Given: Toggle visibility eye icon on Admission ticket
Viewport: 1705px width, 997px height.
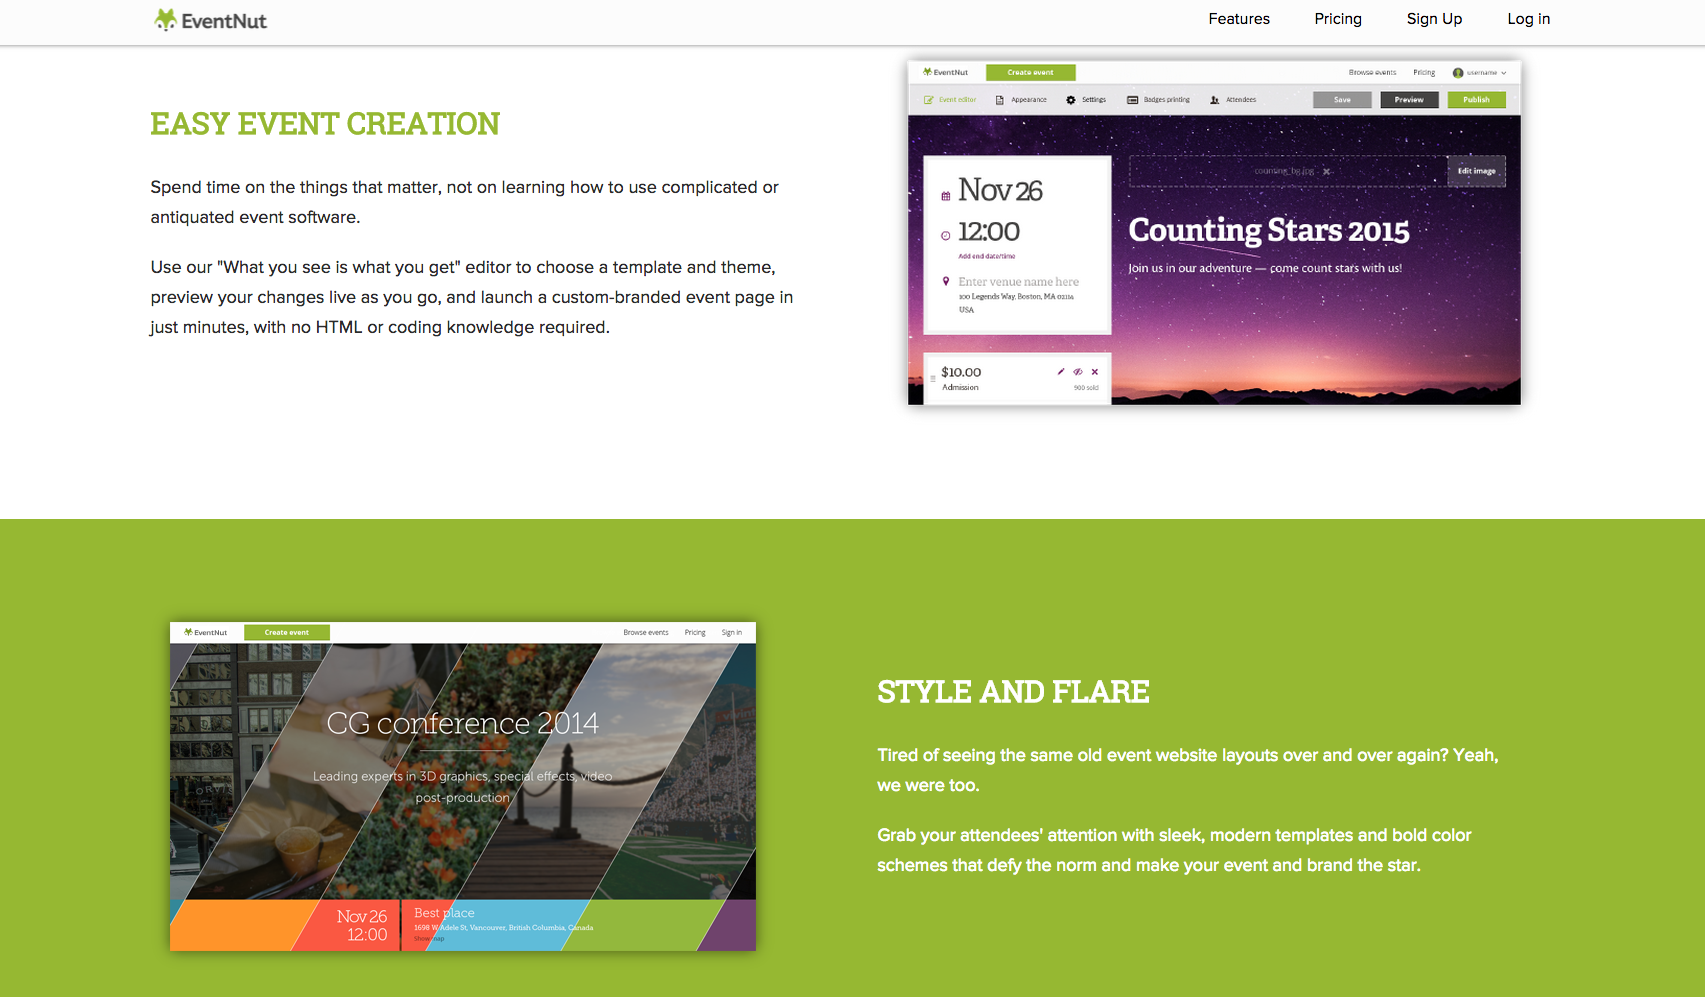Looking at the screenshot, I should coord(1078,372).
